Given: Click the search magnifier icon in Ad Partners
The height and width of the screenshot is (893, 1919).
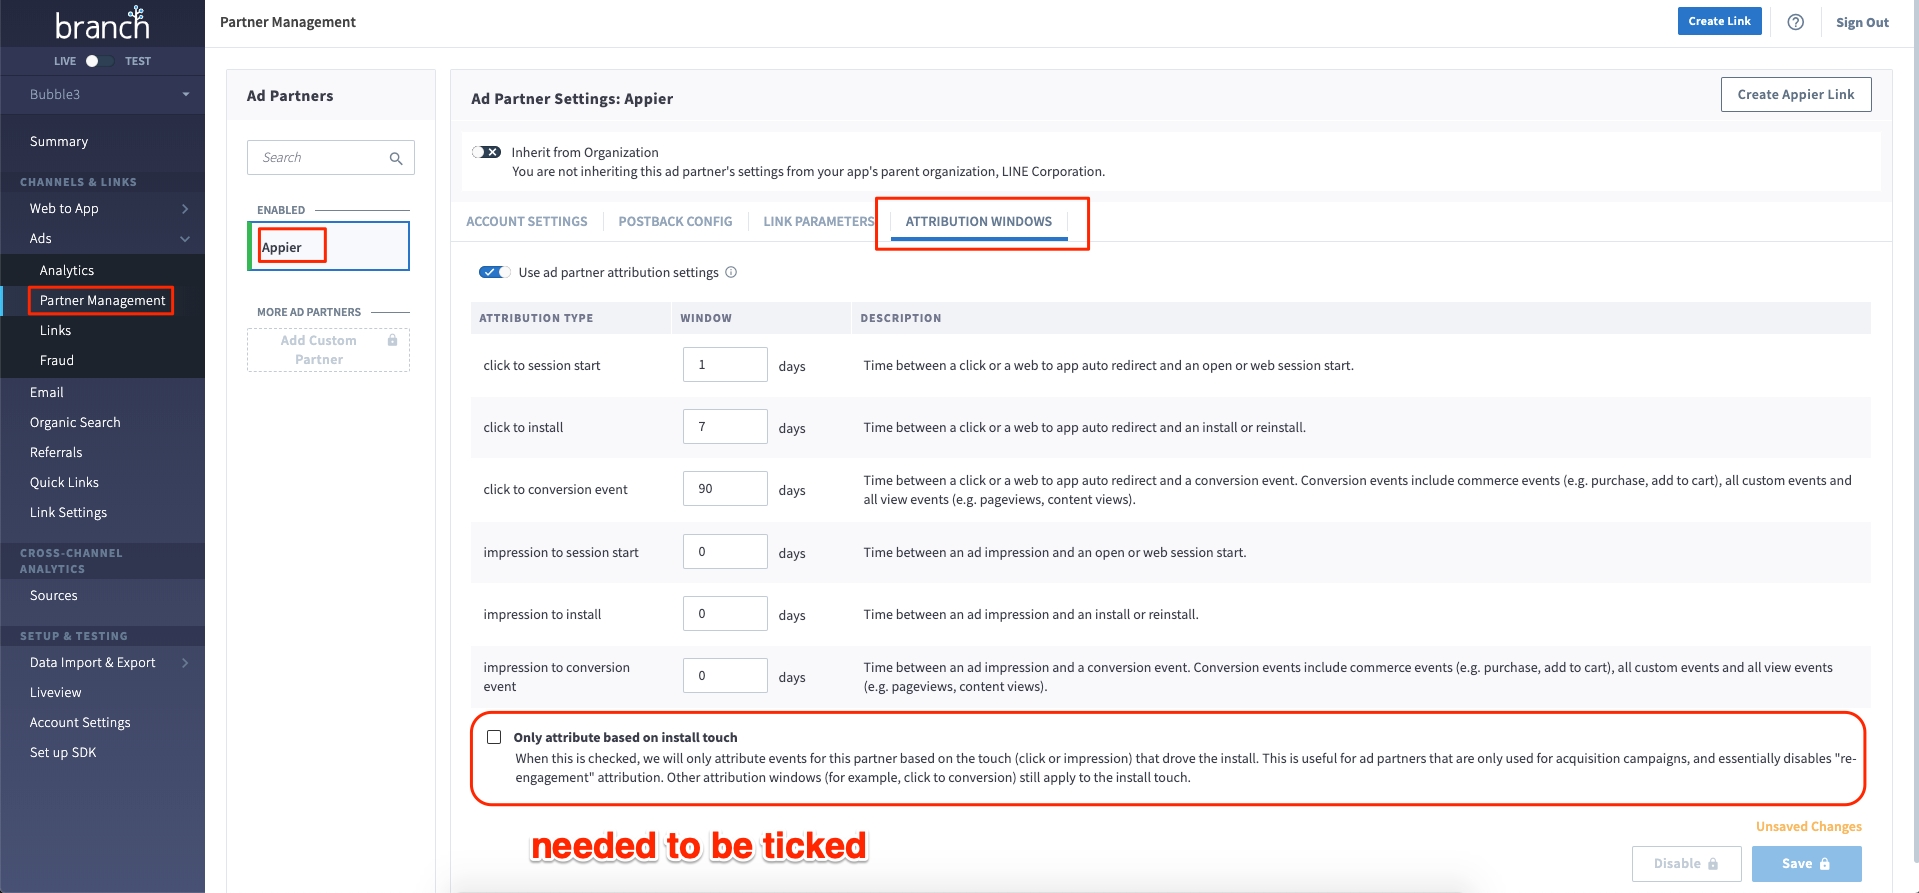Looking at the screenshot, I should 396,158.
